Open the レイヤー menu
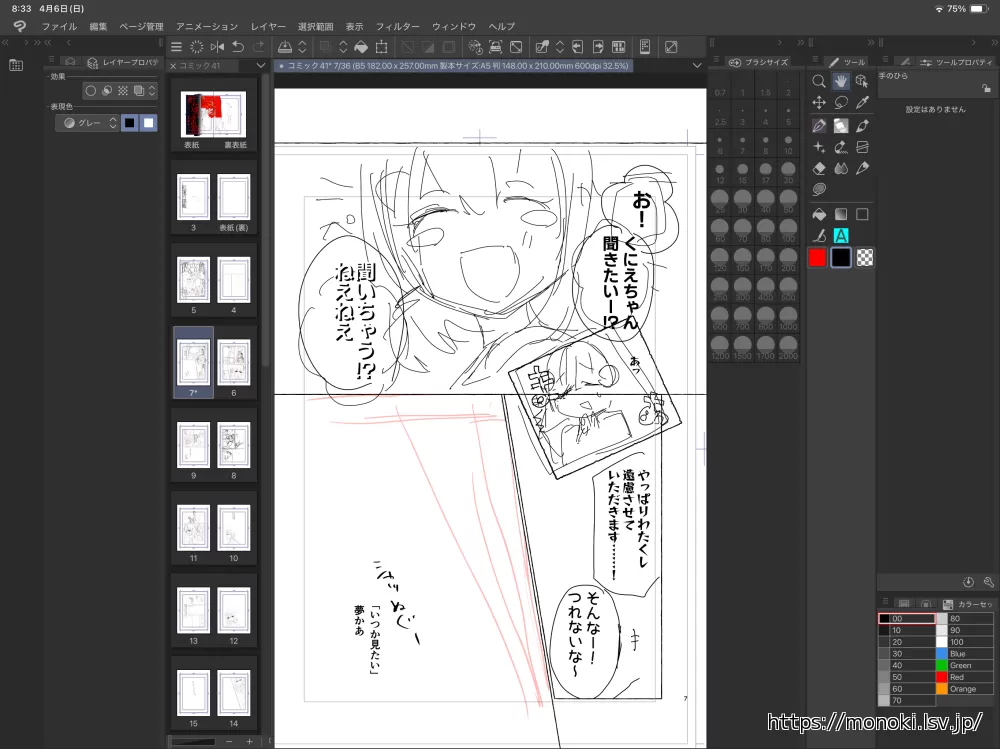The width and height of the screenshot is (1000, 749). pos(268,26)
